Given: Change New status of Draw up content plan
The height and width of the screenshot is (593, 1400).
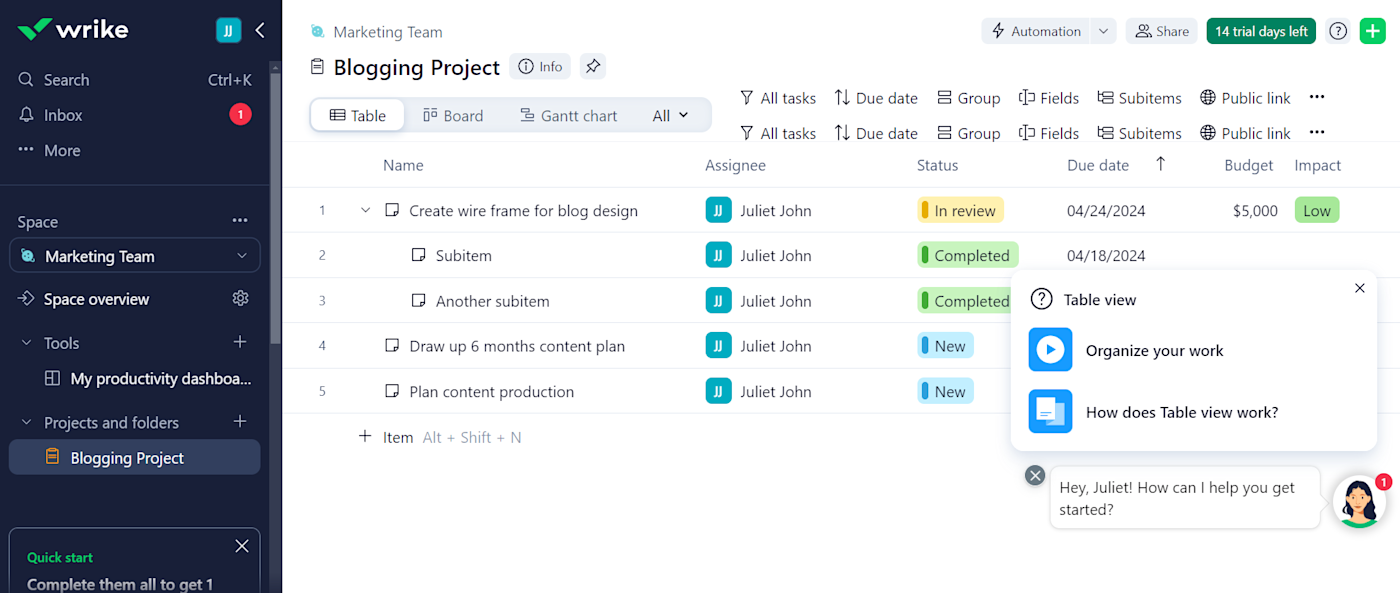Looking at the screenshot, I should pyautogui.click(x=945, y=346).
